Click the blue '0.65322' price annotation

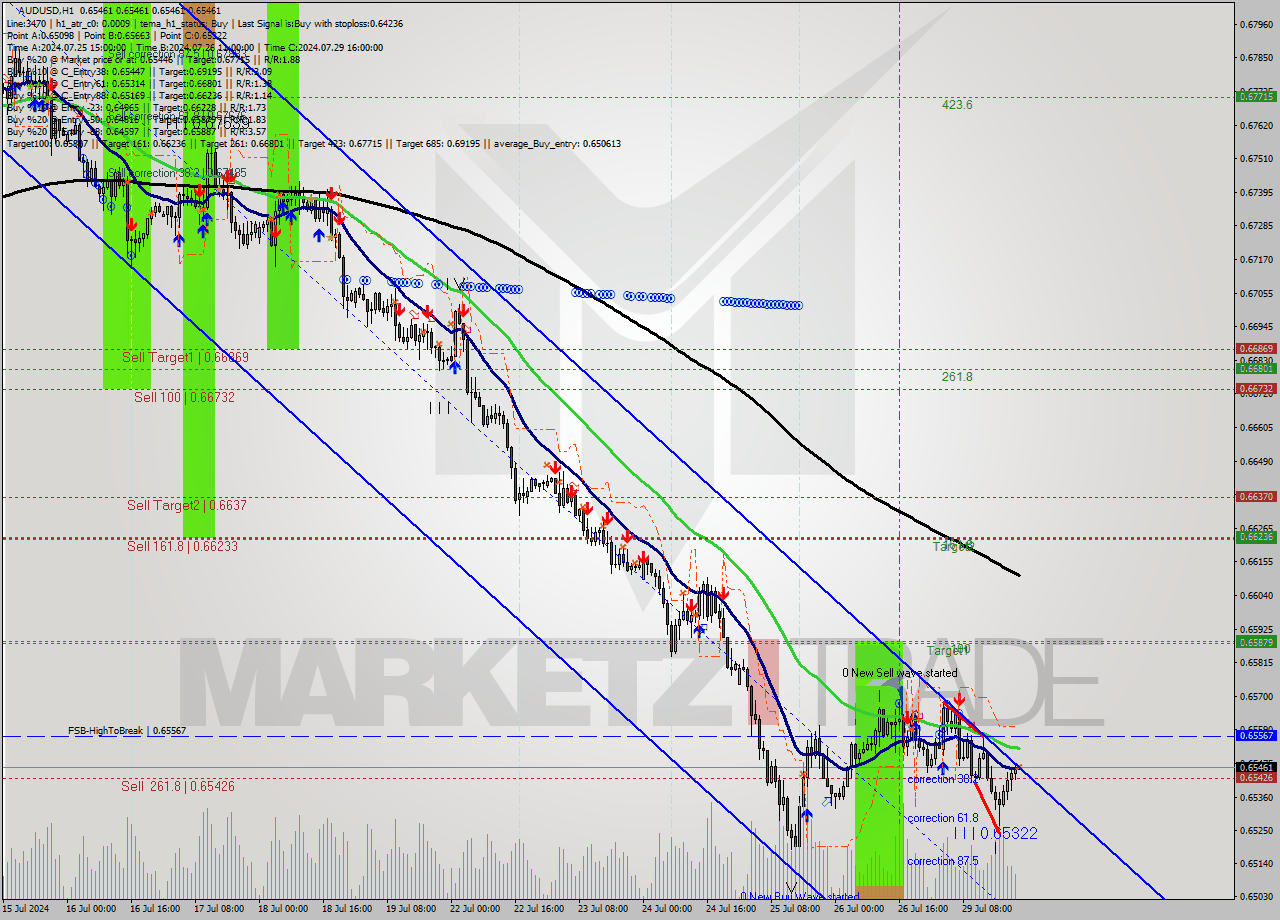tap(1008, 833)
